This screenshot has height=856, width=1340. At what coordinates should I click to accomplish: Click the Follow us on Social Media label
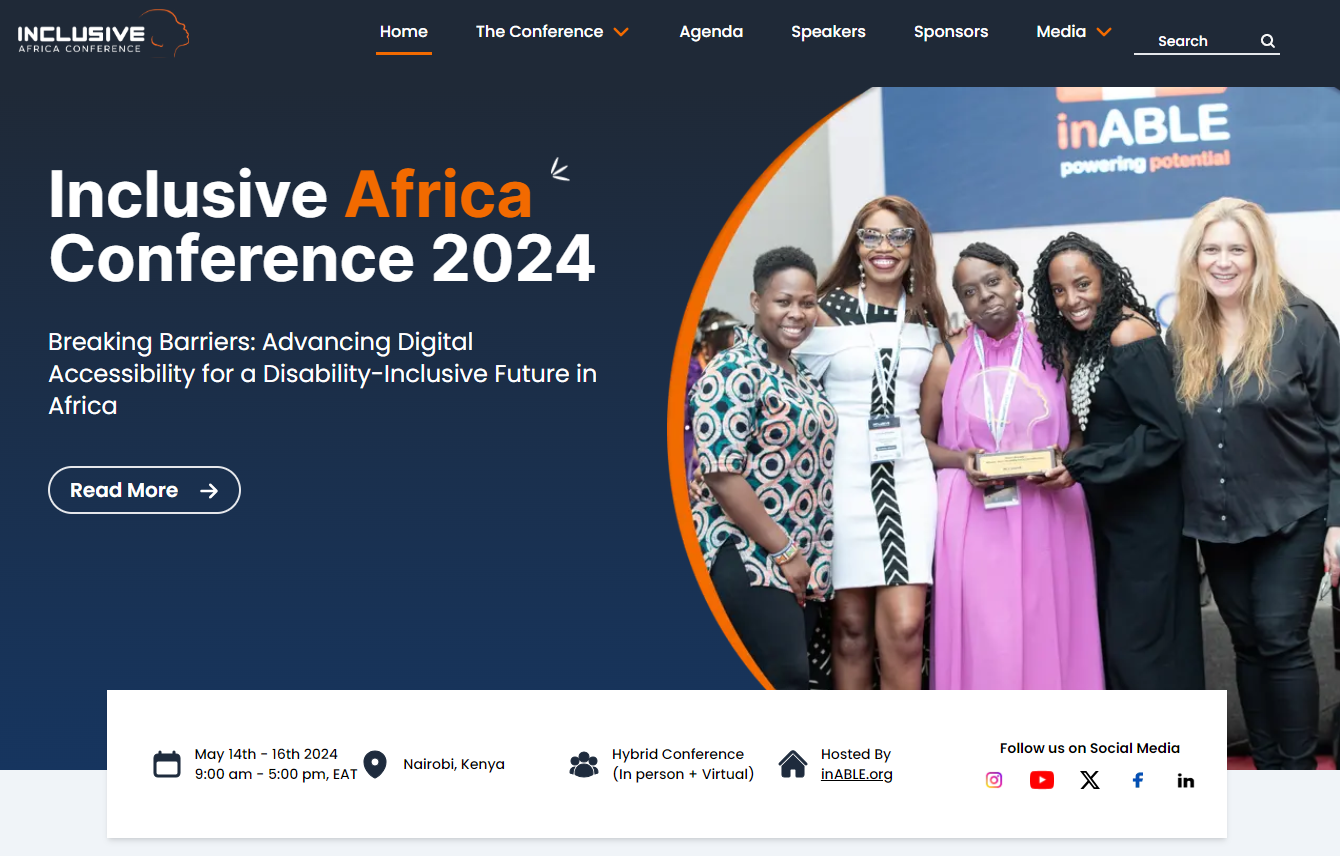pyautogui.click(x=1090, y=748)
